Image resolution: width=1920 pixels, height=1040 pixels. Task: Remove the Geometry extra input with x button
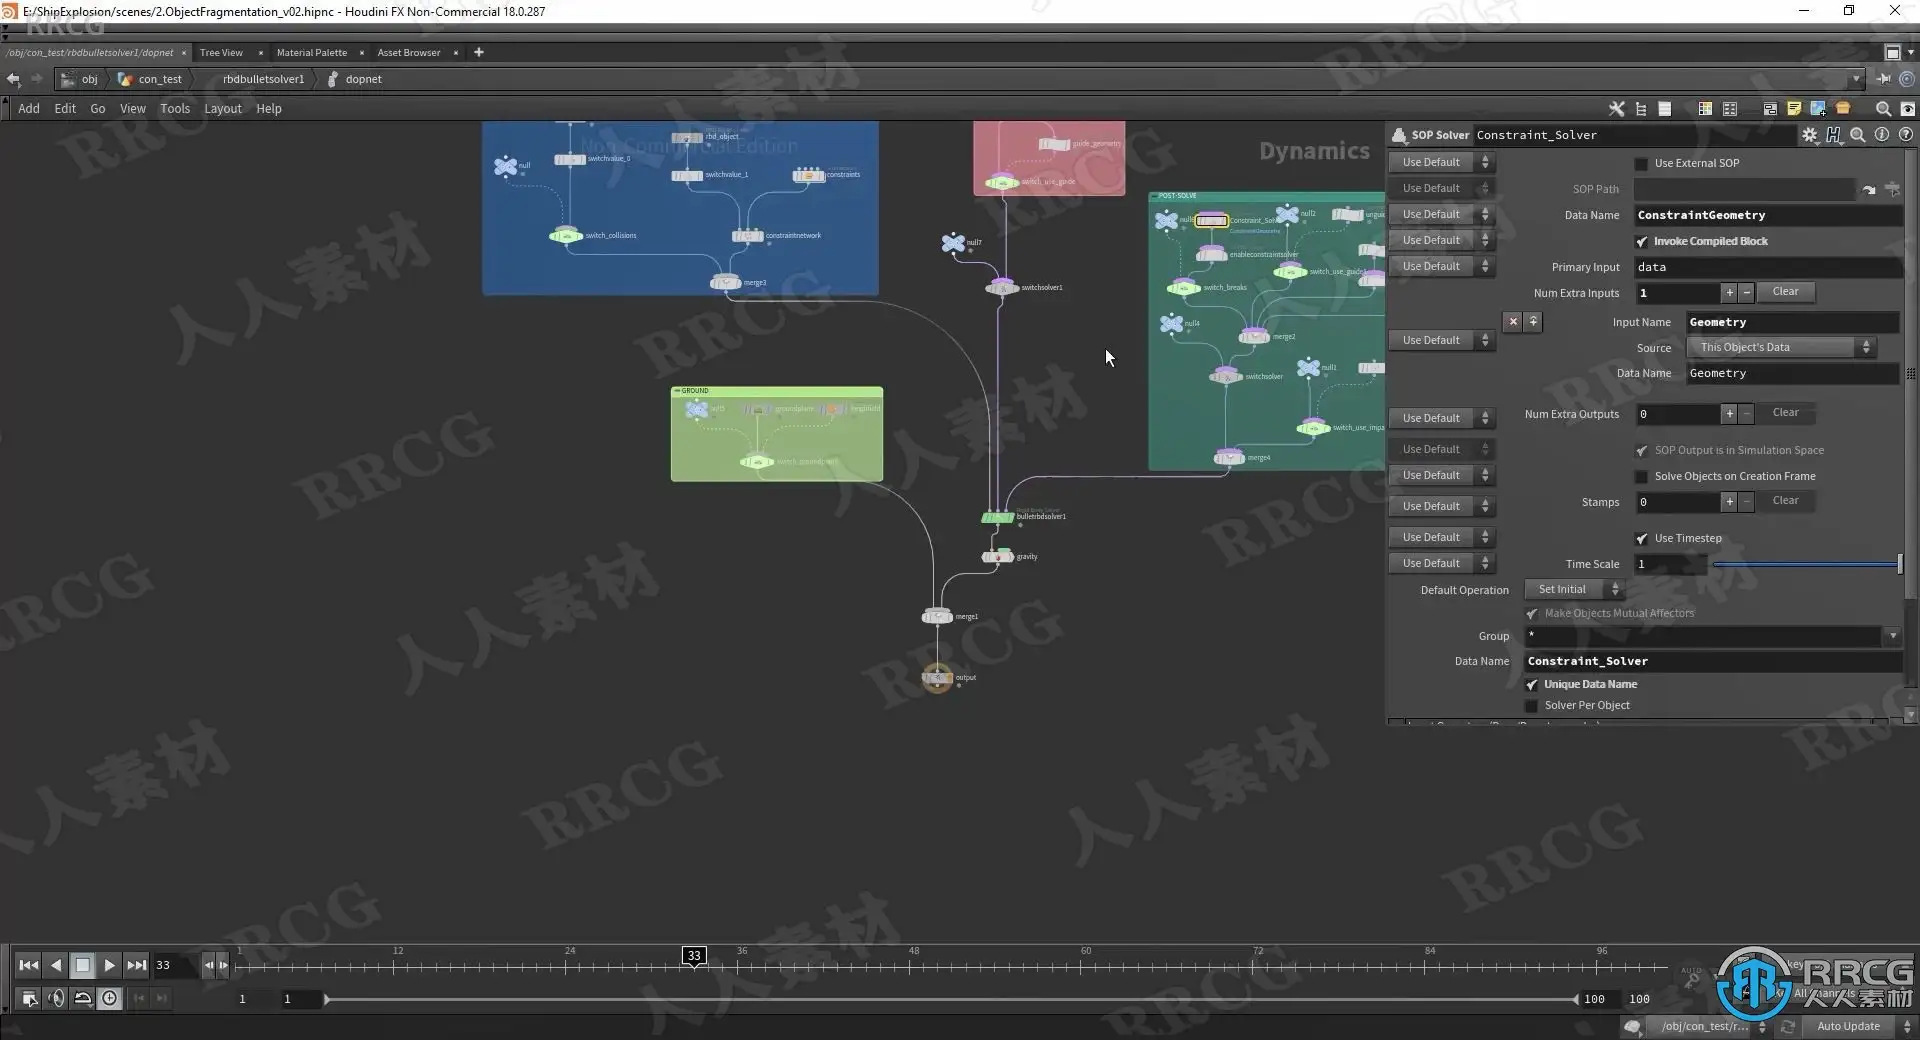tap(1513, 321)
